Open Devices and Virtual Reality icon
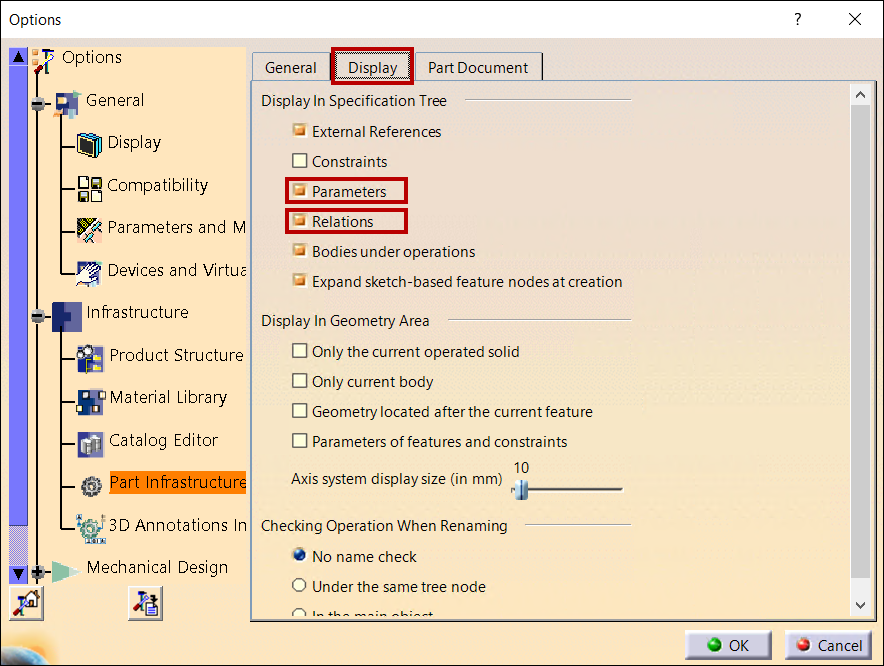This screenshot has width=884, height=666. [90, 271]
